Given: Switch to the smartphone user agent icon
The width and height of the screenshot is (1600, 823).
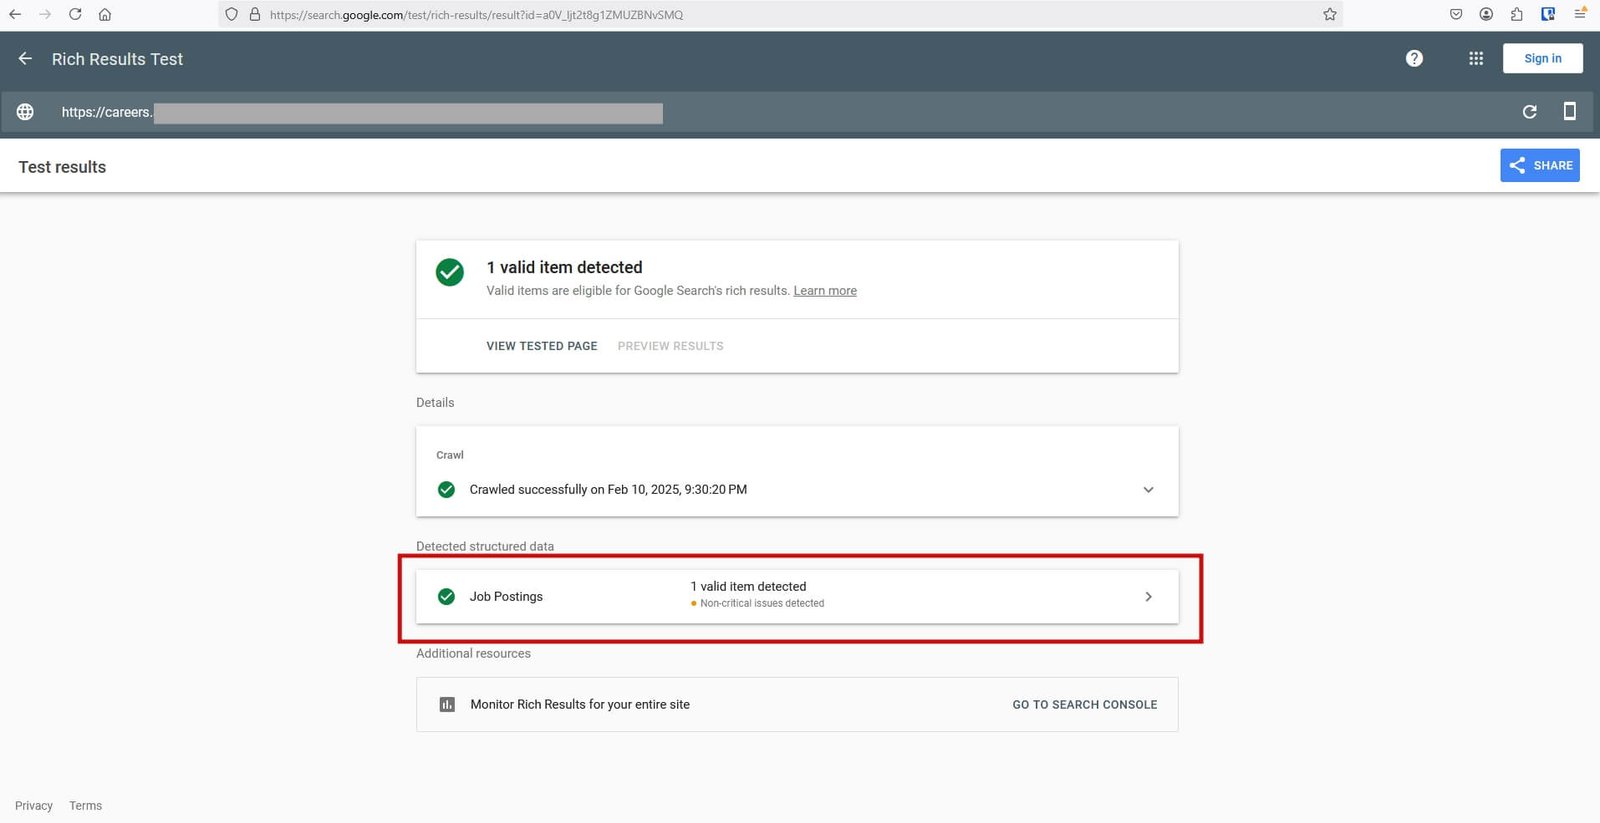Looking at the screenshot, I should (1570, 111).
